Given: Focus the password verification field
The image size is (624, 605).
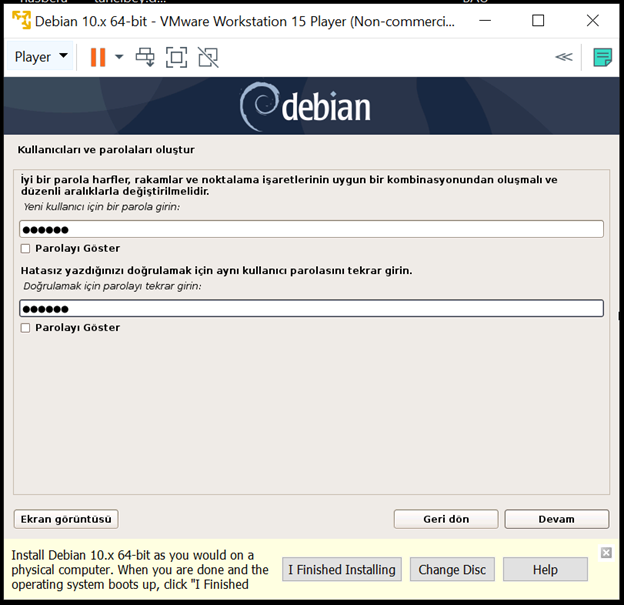Looking at the screenshot, I should [311, 308].
